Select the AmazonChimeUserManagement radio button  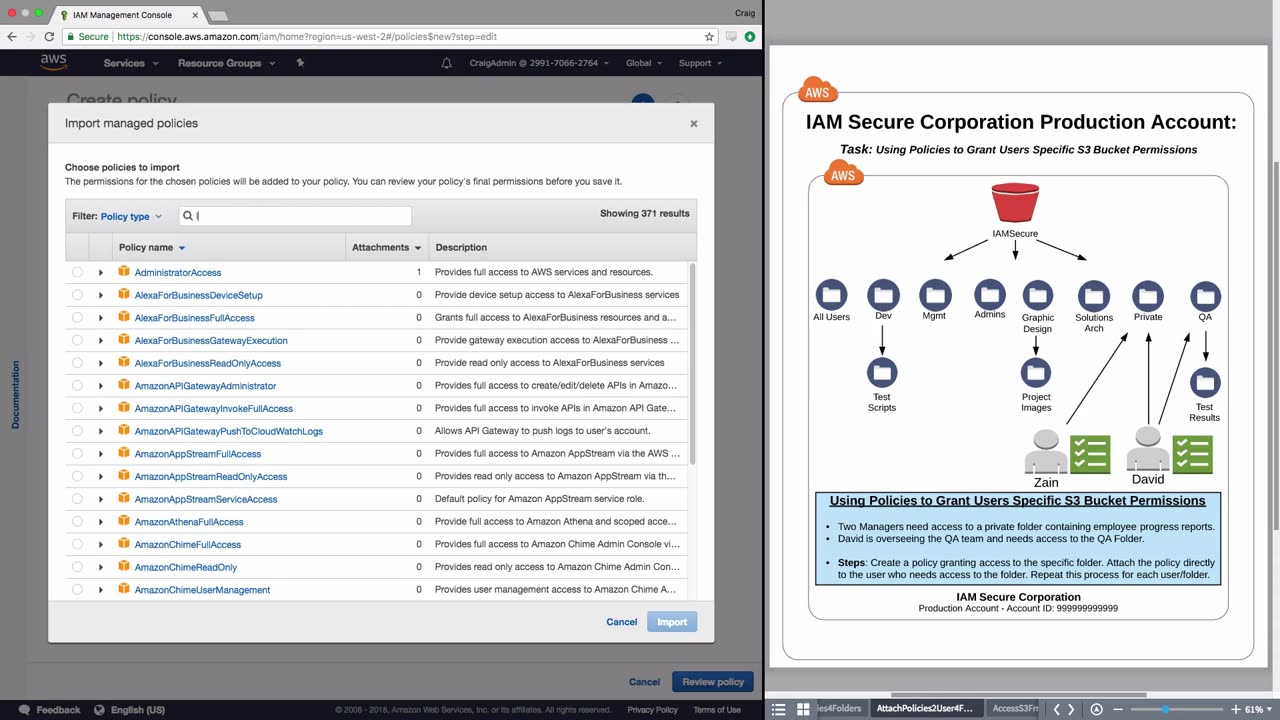tap(77, 590)
